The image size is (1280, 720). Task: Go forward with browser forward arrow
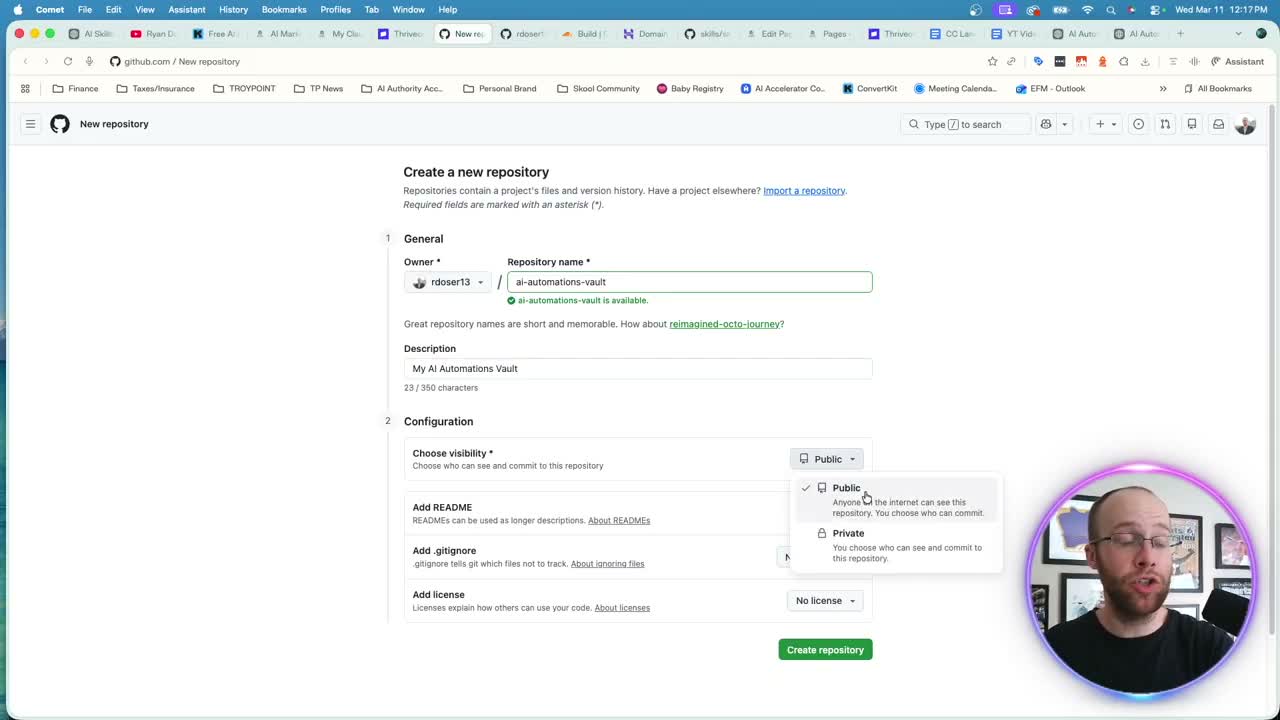pos(46,61)
